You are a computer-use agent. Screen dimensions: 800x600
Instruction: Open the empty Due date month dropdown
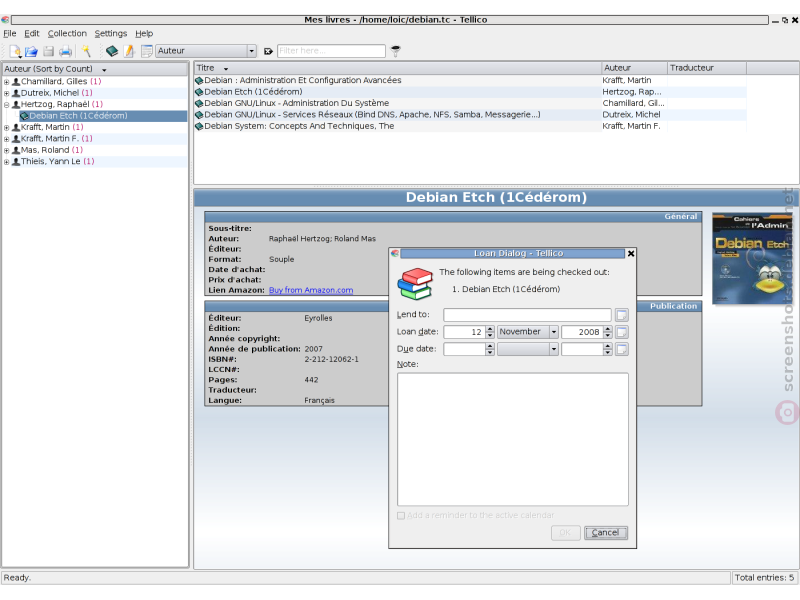coord(528,349)
